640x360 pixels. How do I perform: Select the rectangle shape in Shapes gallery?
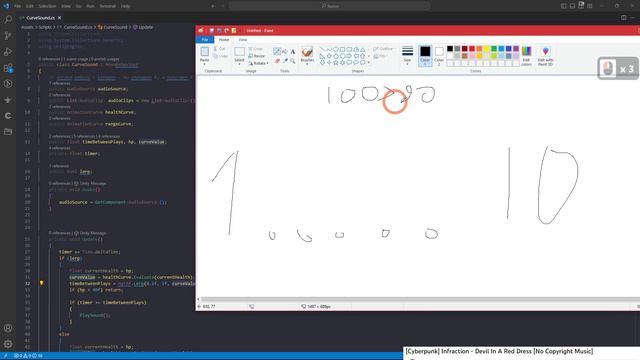[x=342, y=49]
